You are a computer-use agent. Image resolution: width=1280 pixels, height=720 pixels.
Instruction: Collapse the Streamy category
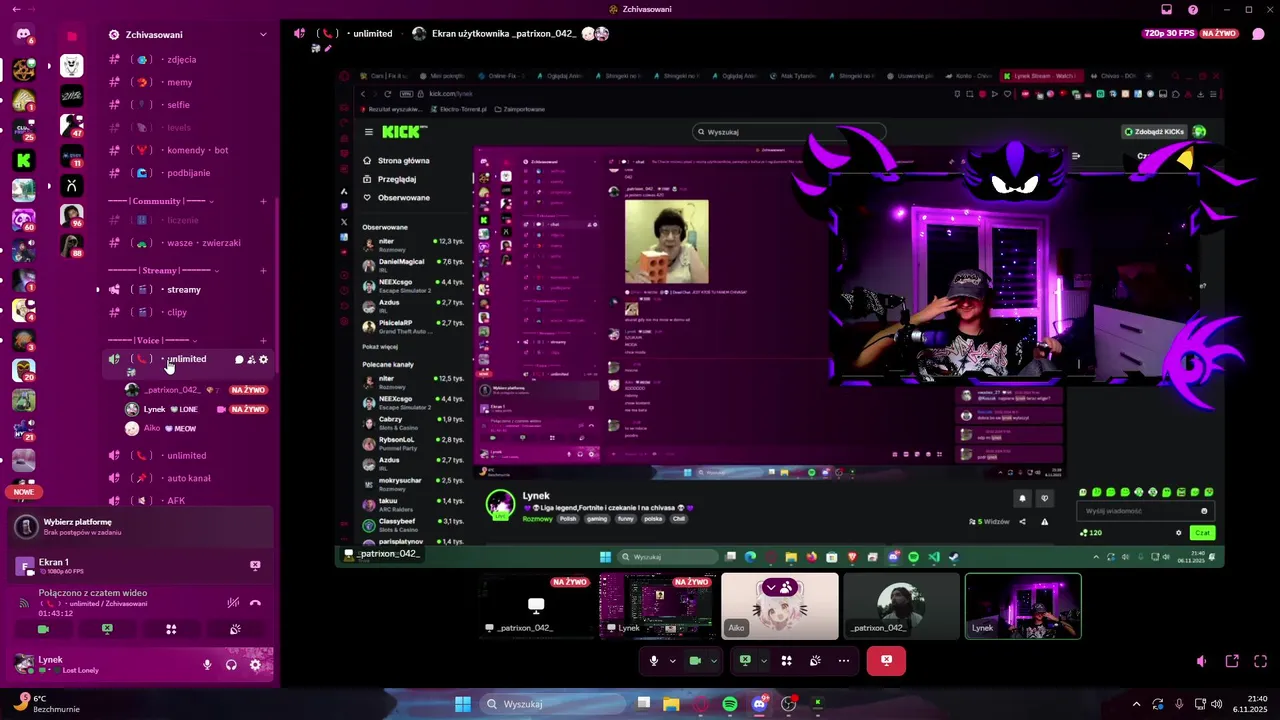[164, 270]
